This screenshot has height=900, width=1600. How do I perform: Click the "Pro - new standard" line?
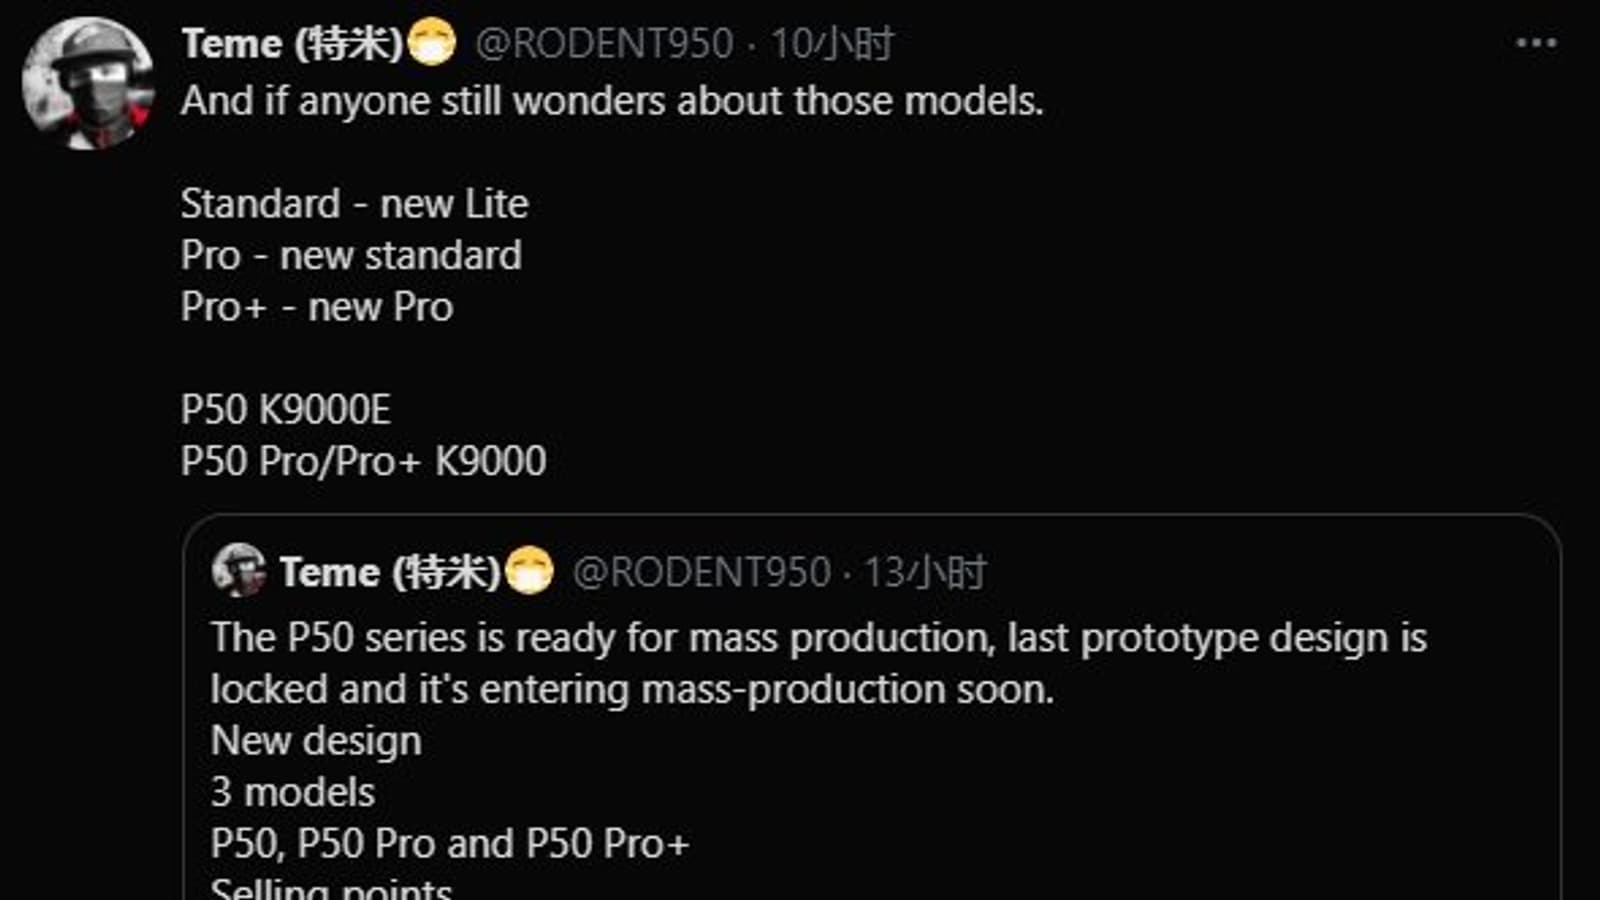(x=351, y=255)
